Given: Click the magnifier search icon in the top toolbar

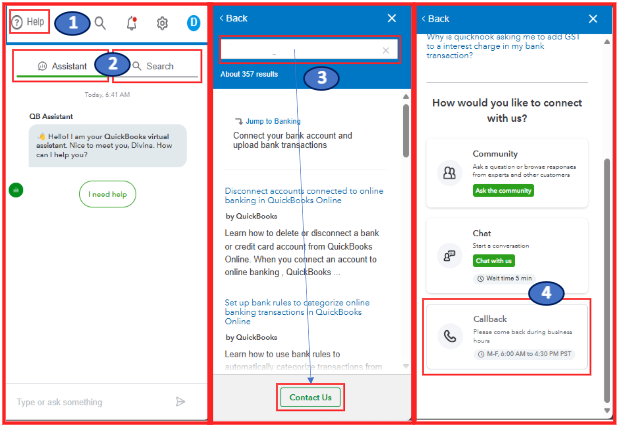Looking at the screenshot, I should 100,23.
